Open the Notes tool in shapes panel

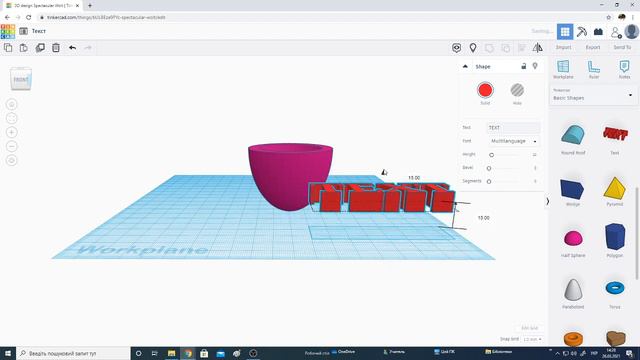624,69
